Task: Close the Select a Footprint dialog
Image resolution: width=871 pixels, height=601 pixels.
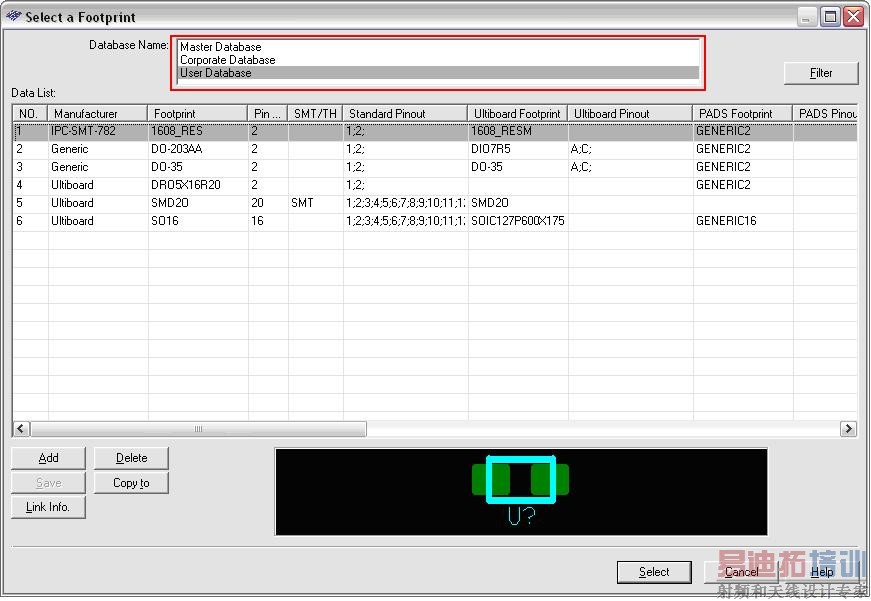Action: tap(853, 17)
